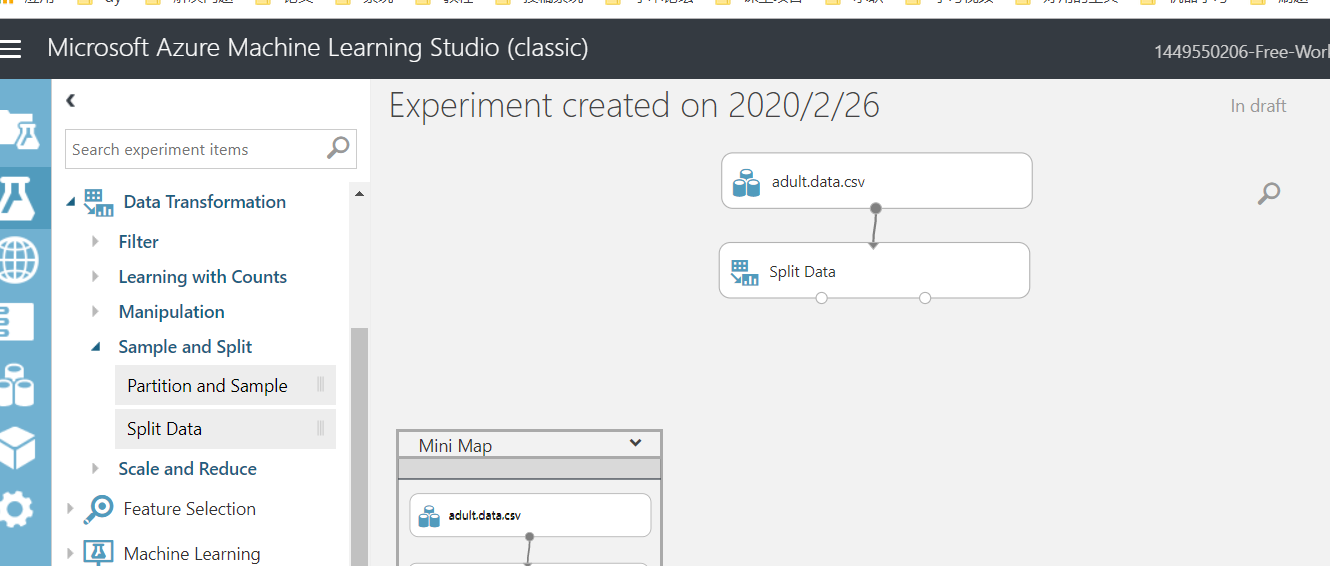
Task: Collapse the Sample and Split subcategory
Action: click(x=96, y=347)
